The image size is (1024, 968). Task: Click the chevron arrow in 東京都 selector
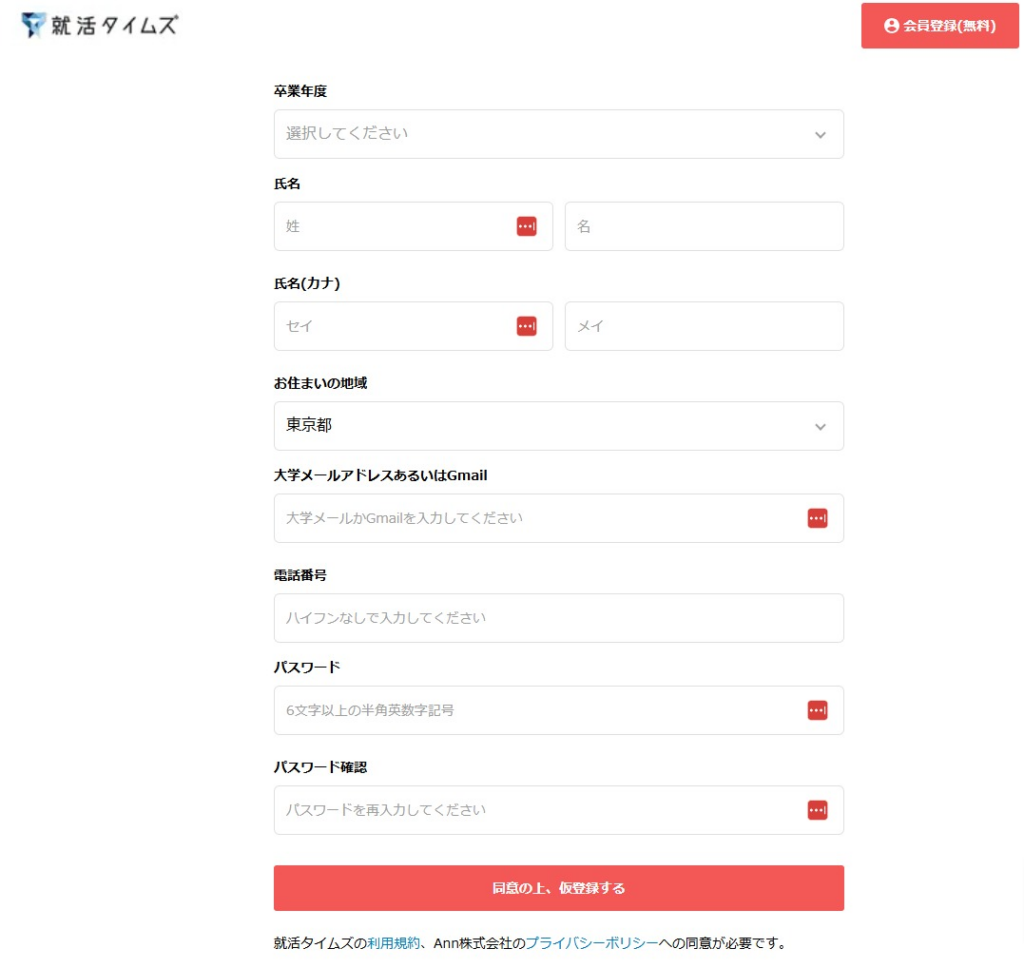click(820, 427)
